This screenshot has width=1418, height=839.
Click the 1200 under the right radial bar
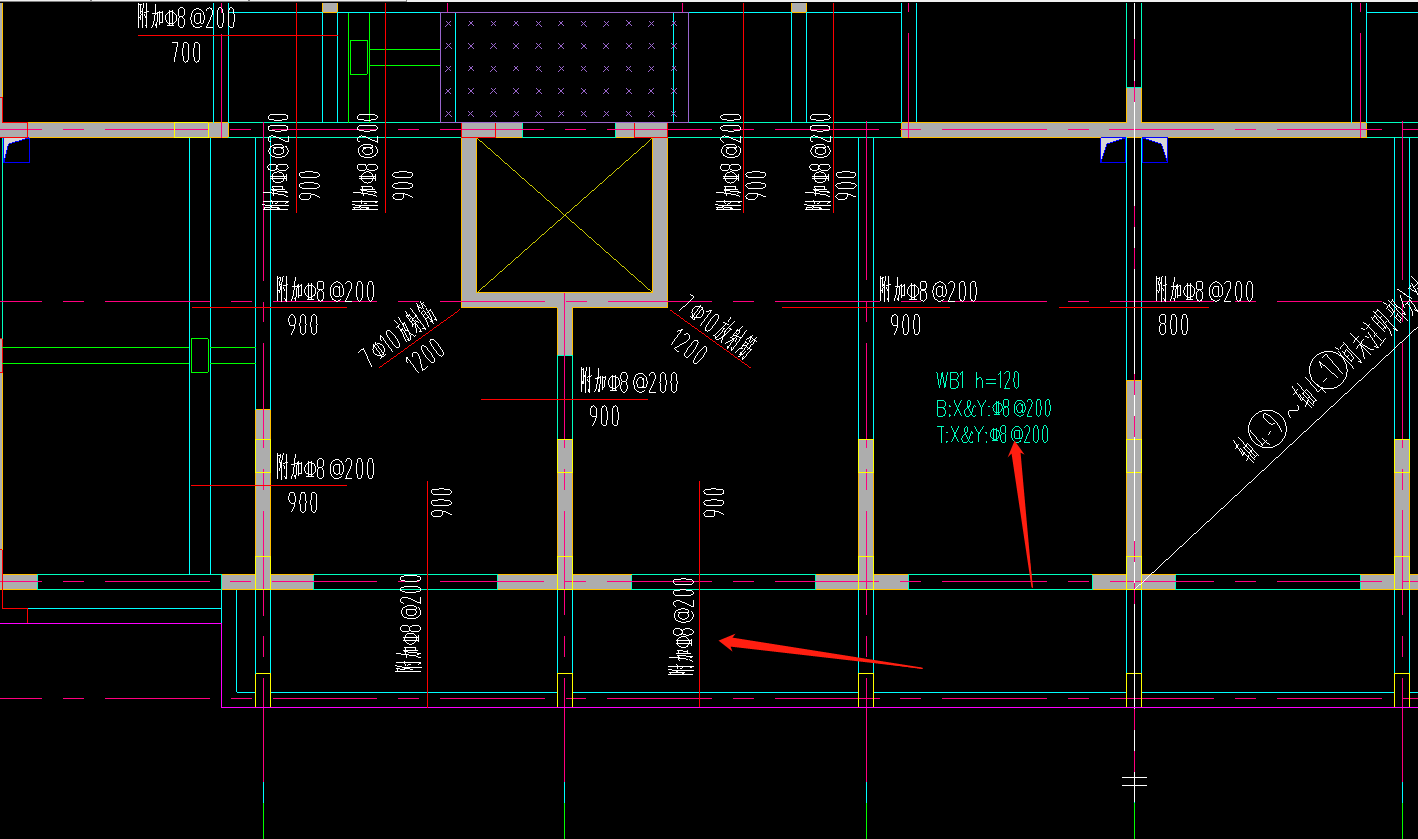690,347
